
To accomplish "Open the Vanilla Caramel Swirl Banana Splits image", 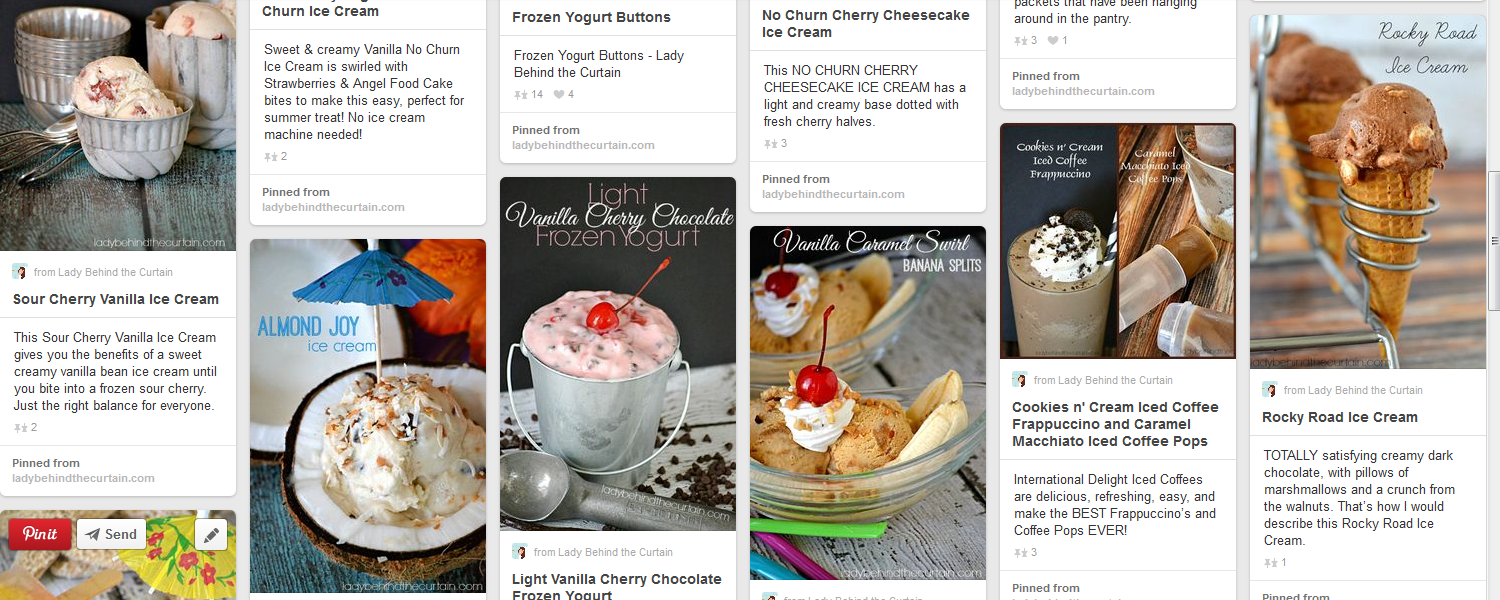I will point(868,403).
